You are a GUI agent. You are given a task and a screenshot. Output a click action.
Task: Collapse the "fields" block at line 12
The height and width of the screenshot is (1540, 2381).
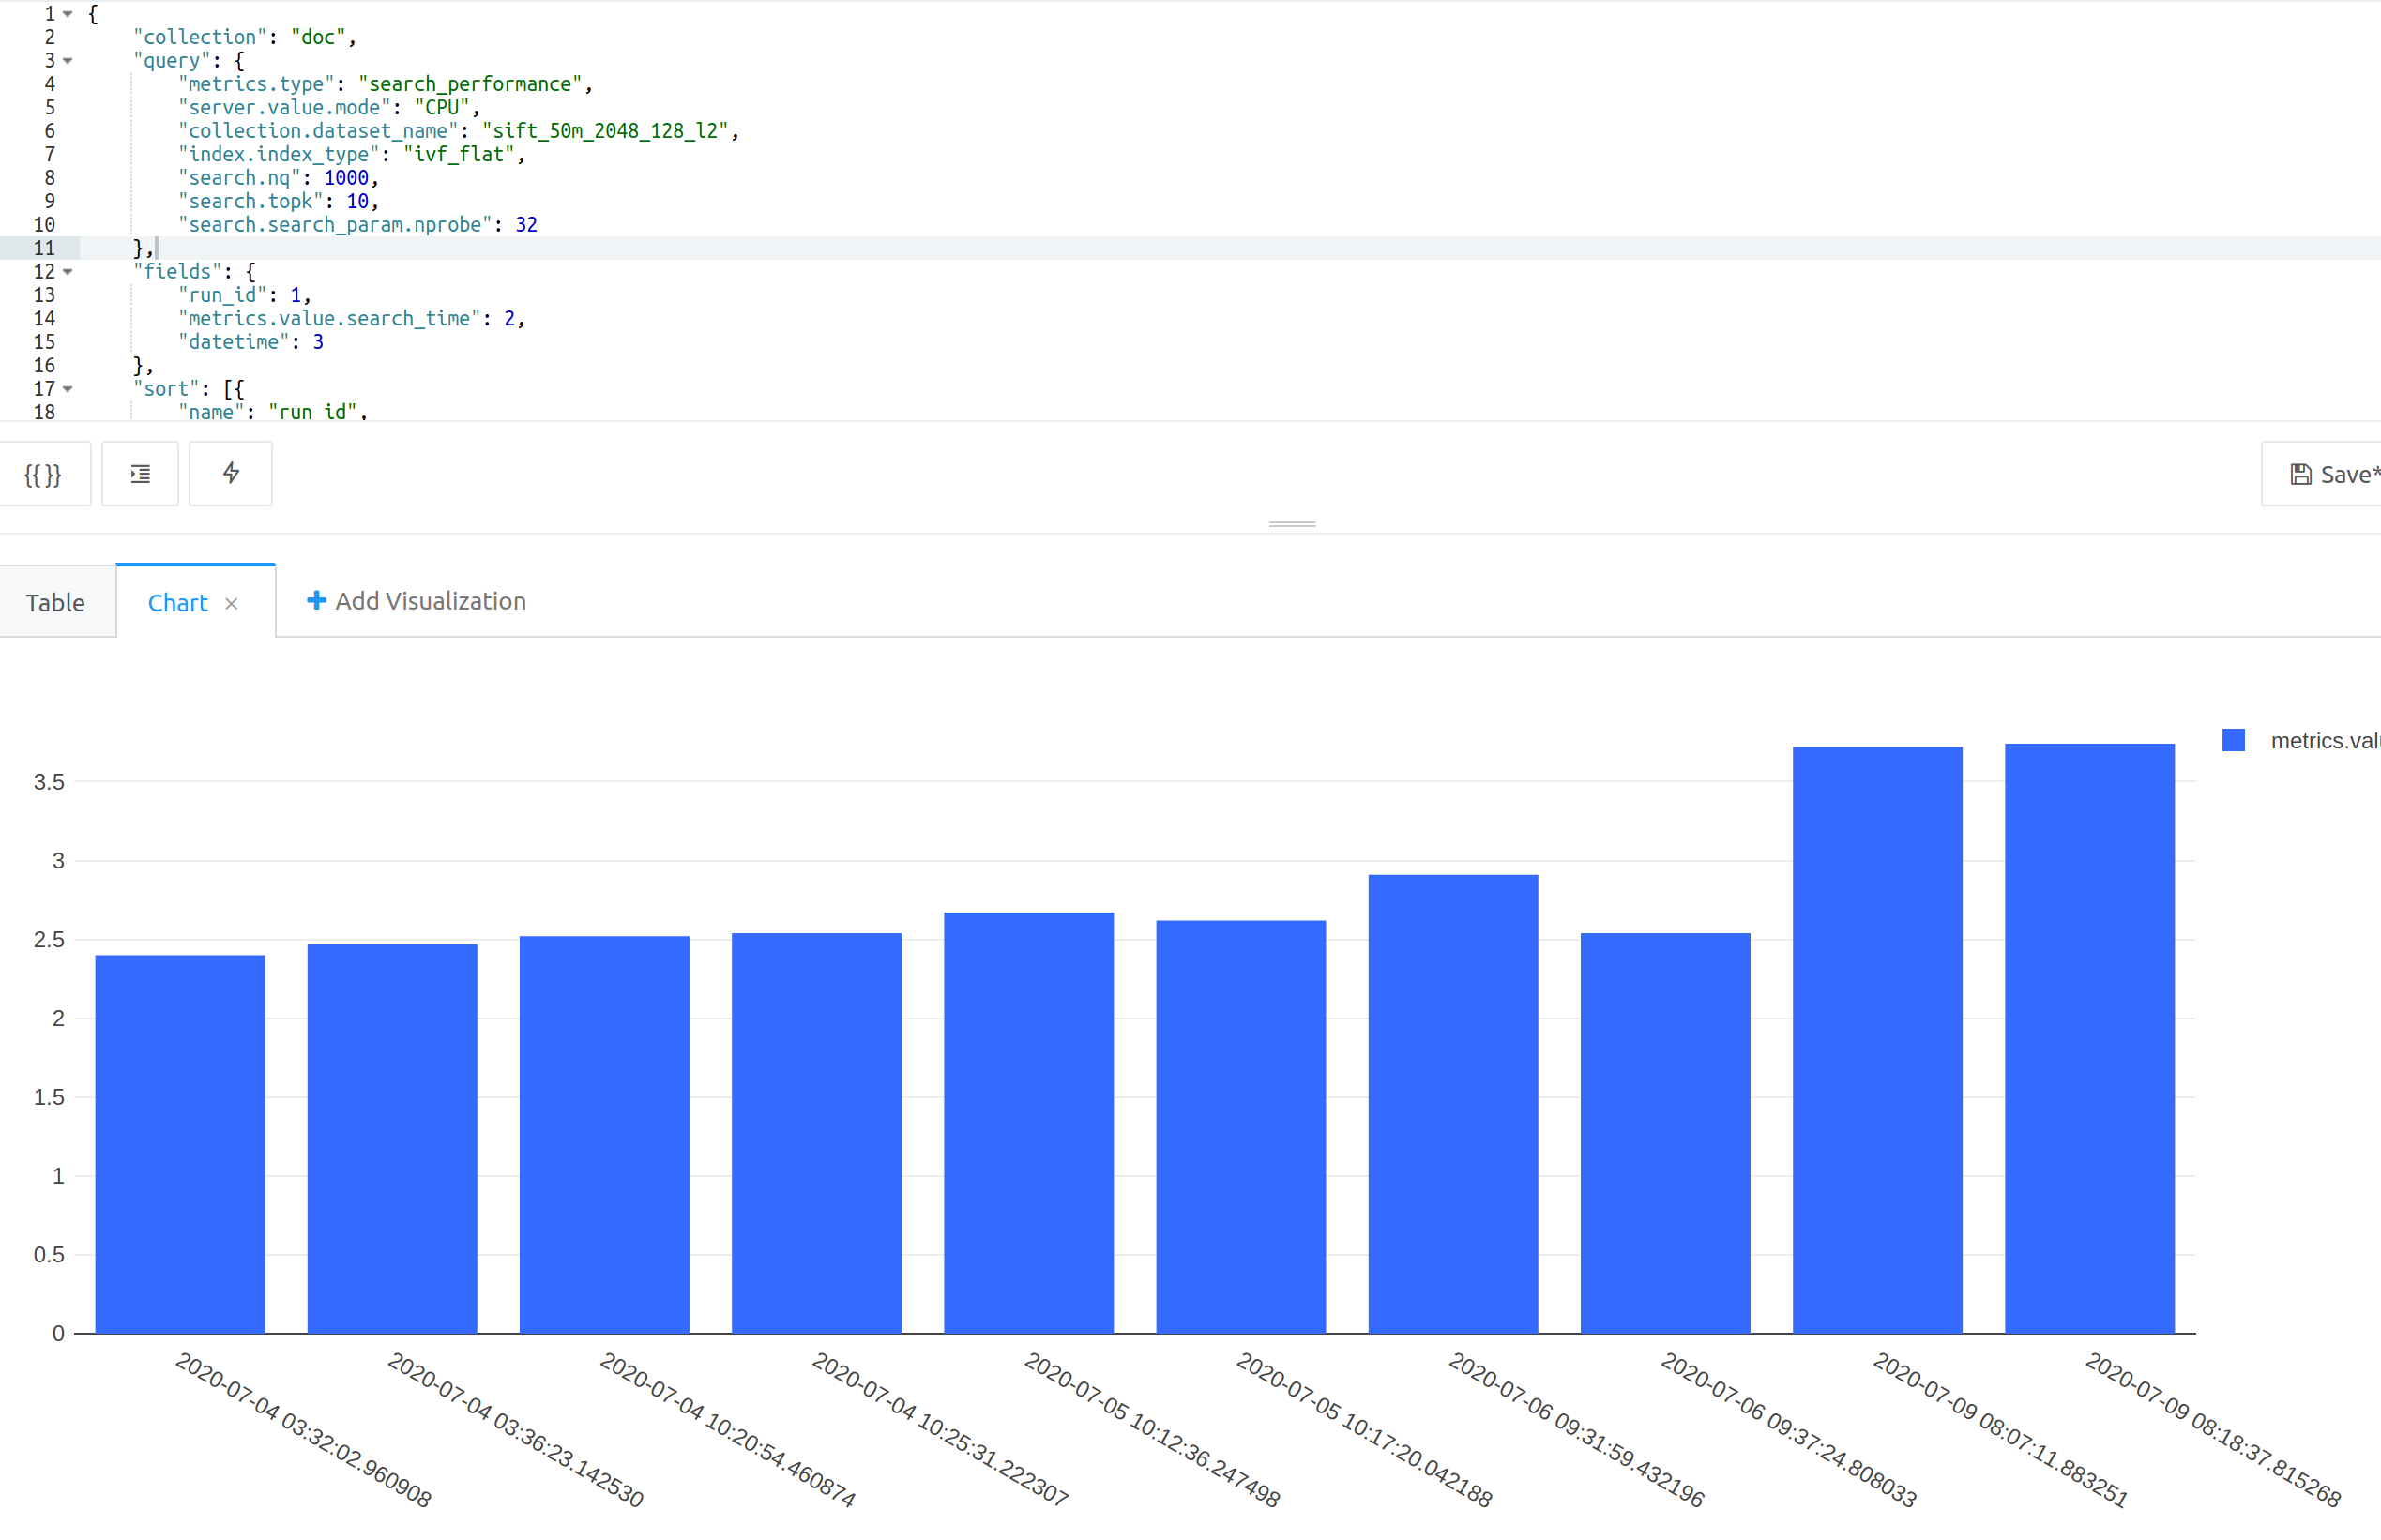(x=68, y=271)
